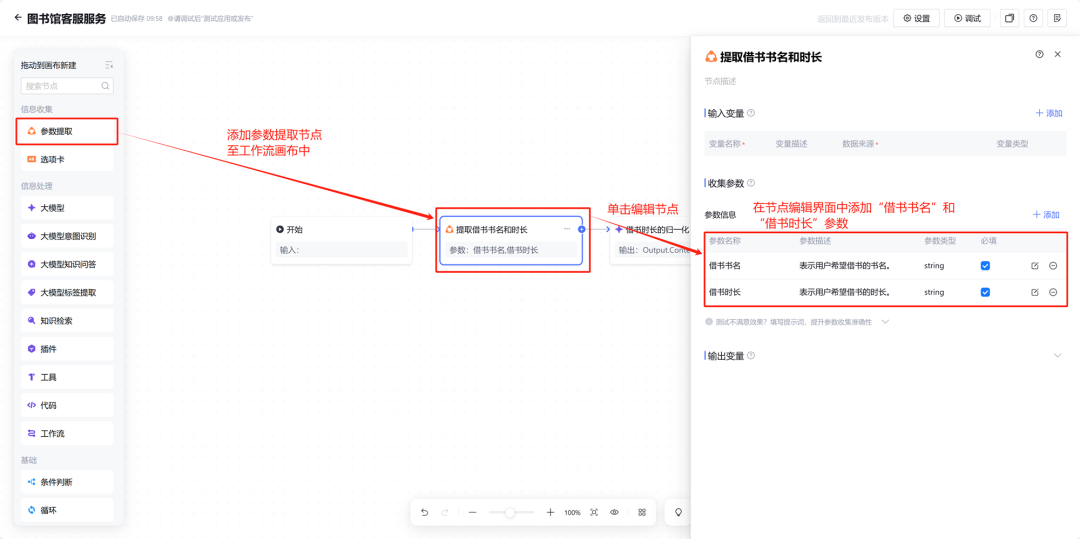
Task: Toggle 必填 checkbox for 借书书名
Action: (985, 266)
